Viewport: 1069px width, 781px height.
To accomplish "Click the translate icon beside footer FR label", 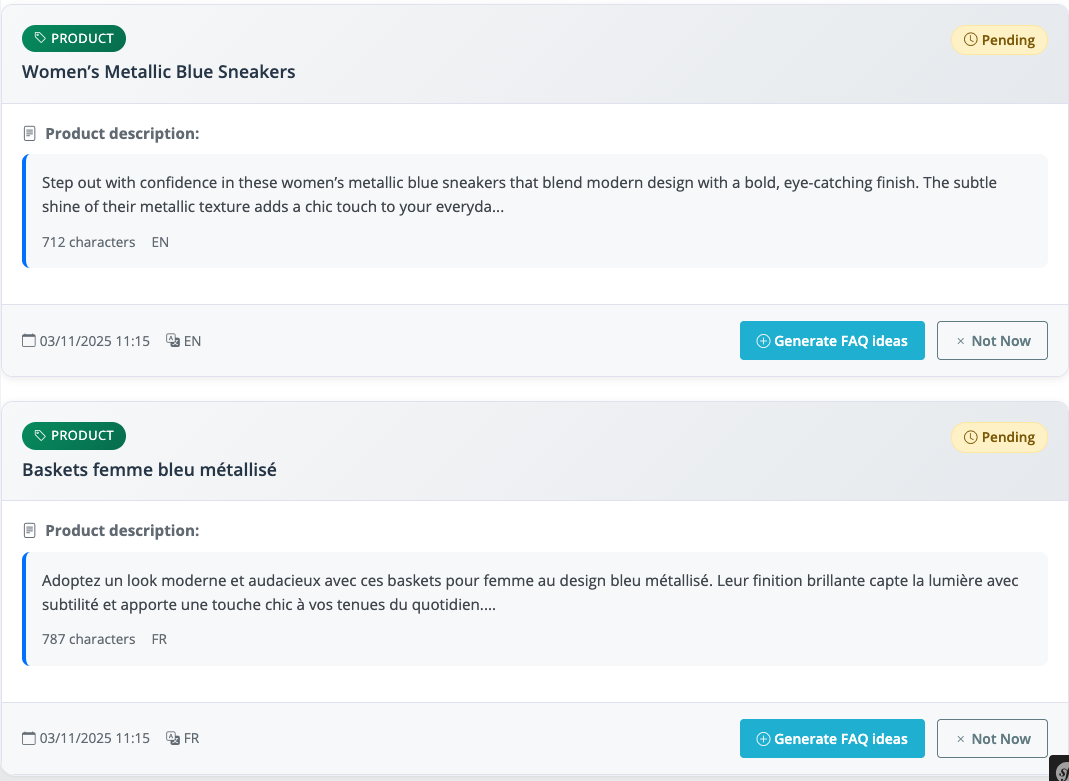I will pos(173,739).
